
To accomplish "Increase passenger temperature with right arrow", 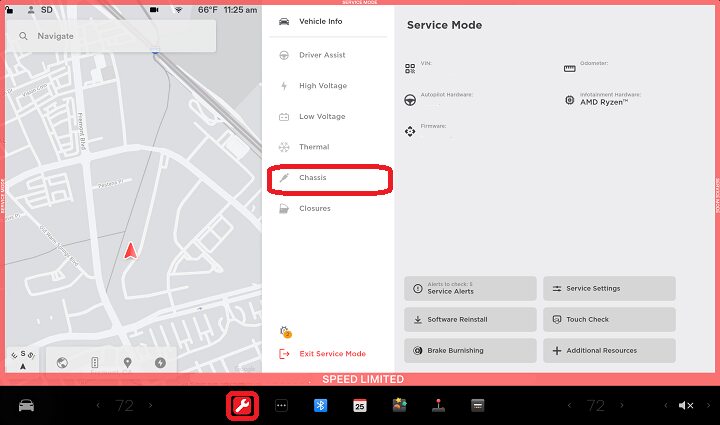I will (x=622, y=405).
